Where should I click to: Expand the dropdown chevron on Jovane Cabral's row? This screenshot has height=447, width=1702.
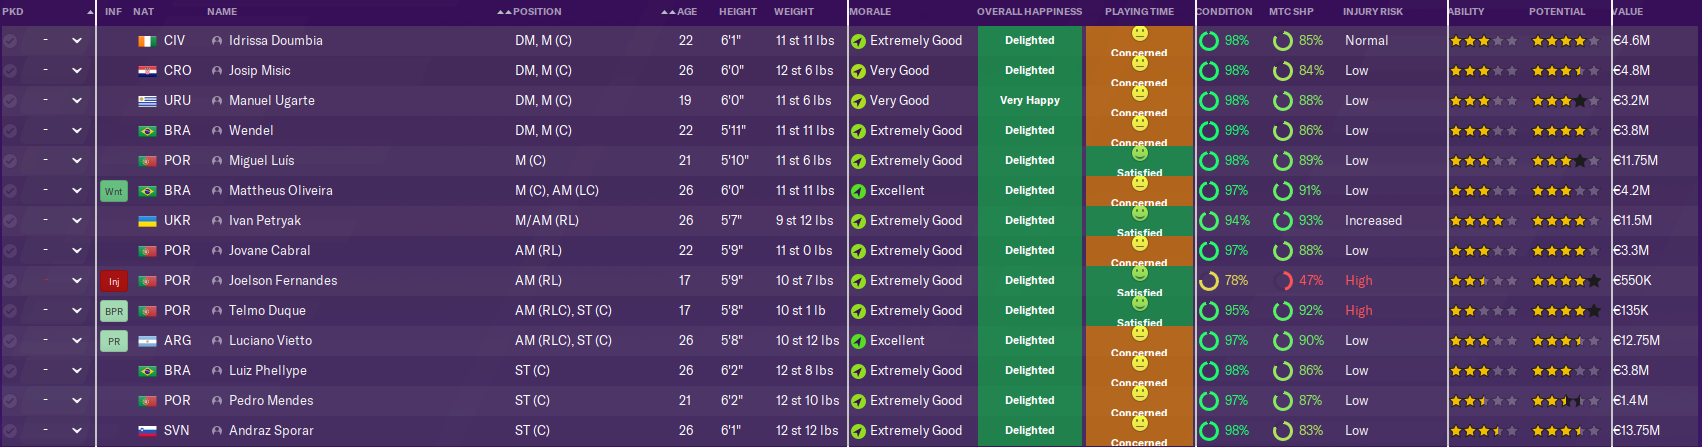tap(77, 251)
